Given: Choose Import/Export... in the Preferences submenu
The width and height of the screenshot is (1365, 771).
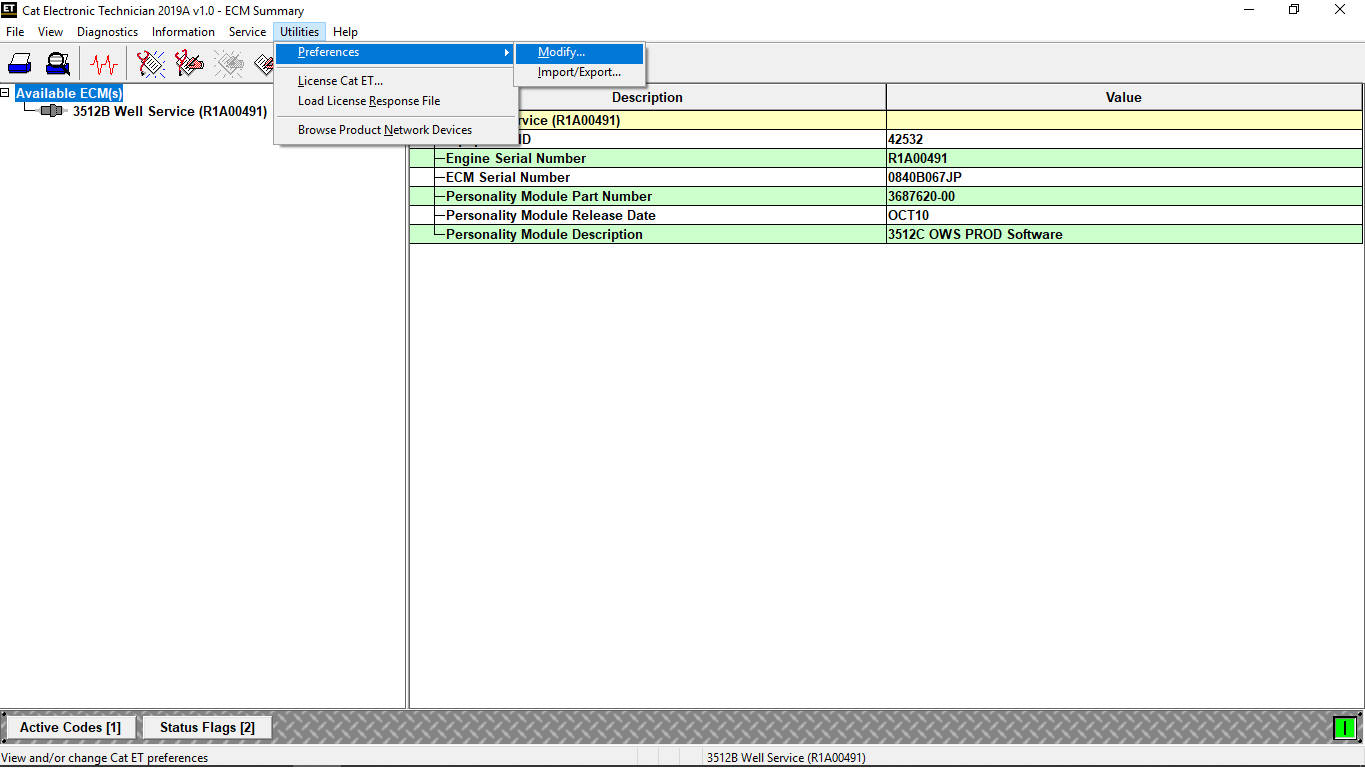Looking at the screenshot, I should click(x=579, y=72).
